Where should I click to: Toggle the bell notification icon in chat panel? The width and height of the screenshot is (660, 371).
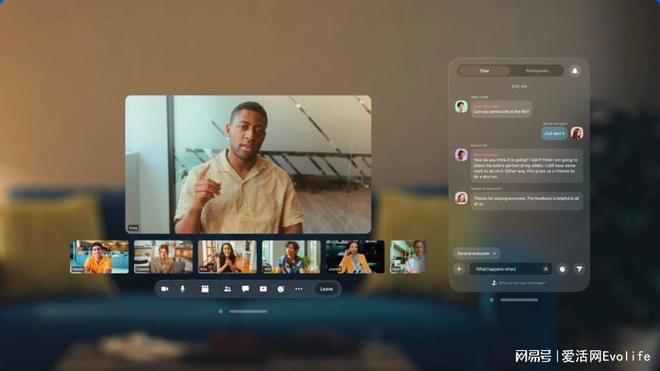point(575,71)
